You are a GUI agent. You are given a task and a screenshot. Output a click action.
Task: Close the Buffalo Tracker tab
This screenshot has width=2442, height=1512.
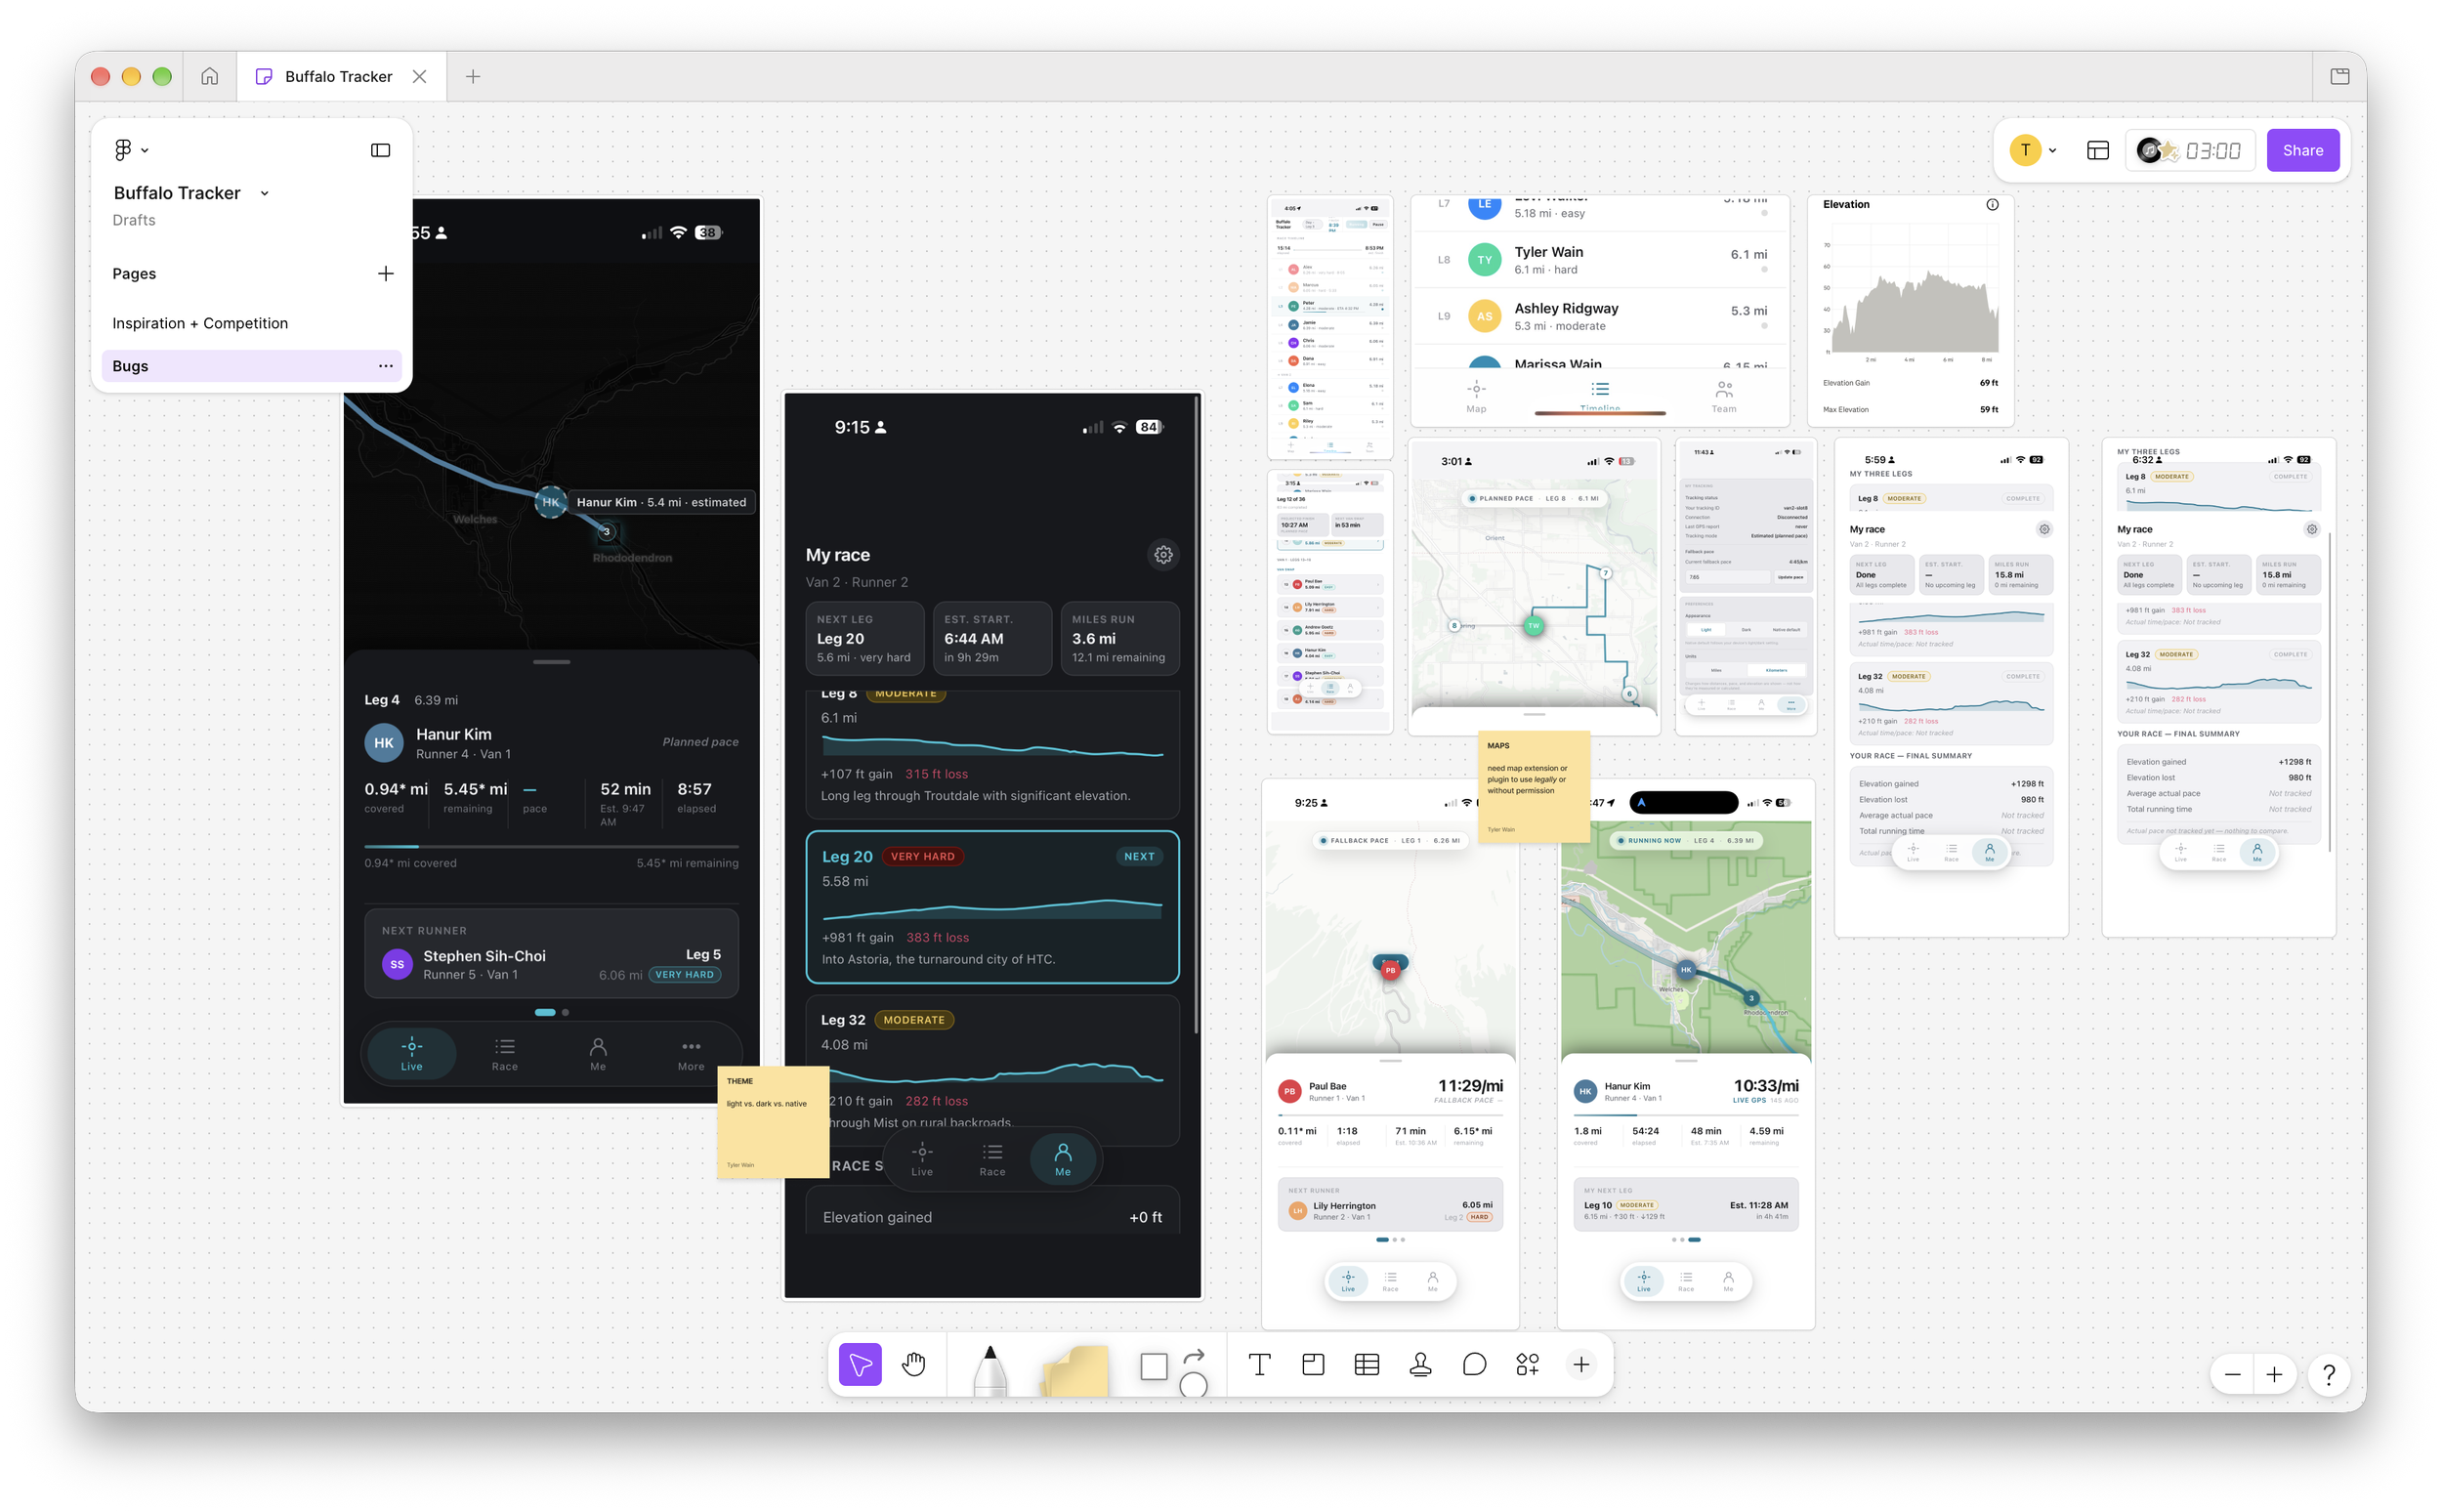(x=420, y=76)
